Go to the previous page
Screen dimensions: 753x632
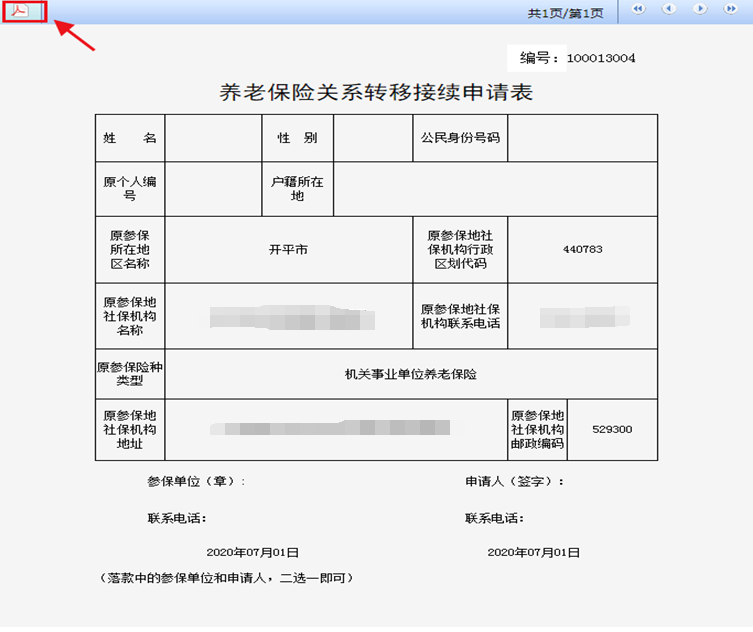(x=669, y=9)
